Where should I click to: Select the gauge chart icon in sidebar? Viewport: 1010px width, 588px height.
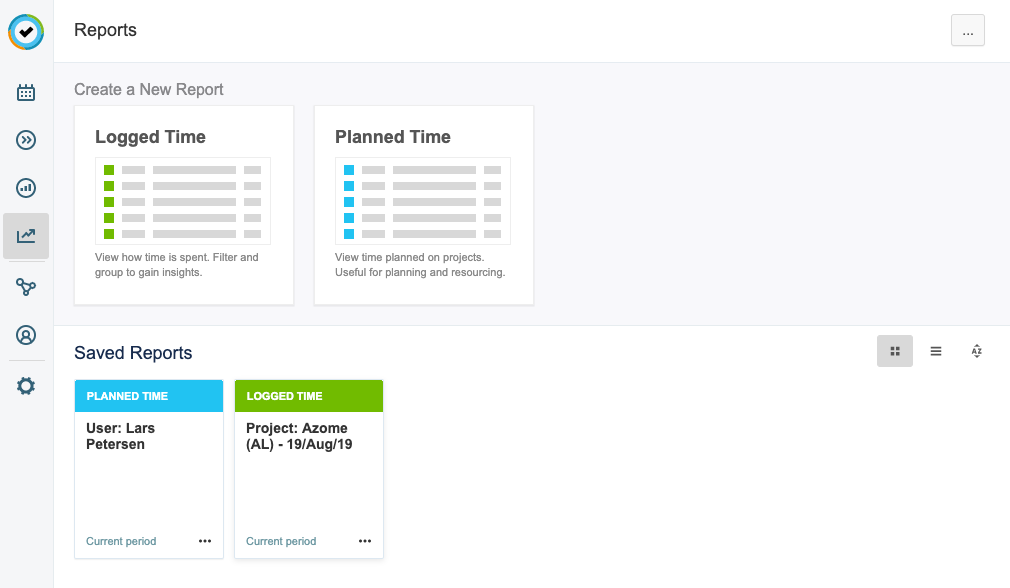tap(25, 188)
